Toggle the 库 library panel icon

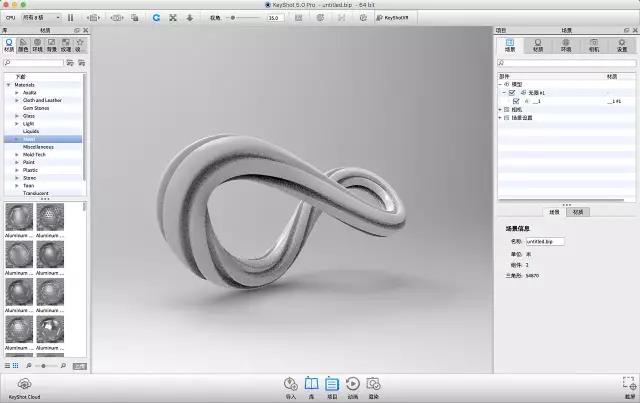(311, 388)
